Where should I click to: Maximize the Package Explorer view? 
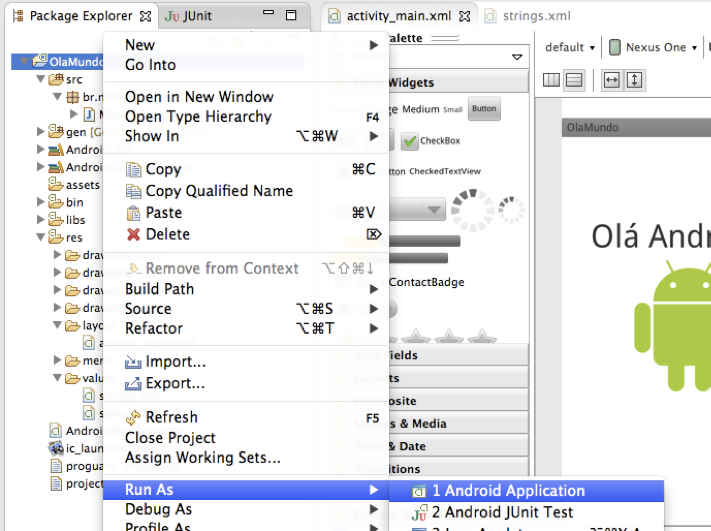(291, 15)
